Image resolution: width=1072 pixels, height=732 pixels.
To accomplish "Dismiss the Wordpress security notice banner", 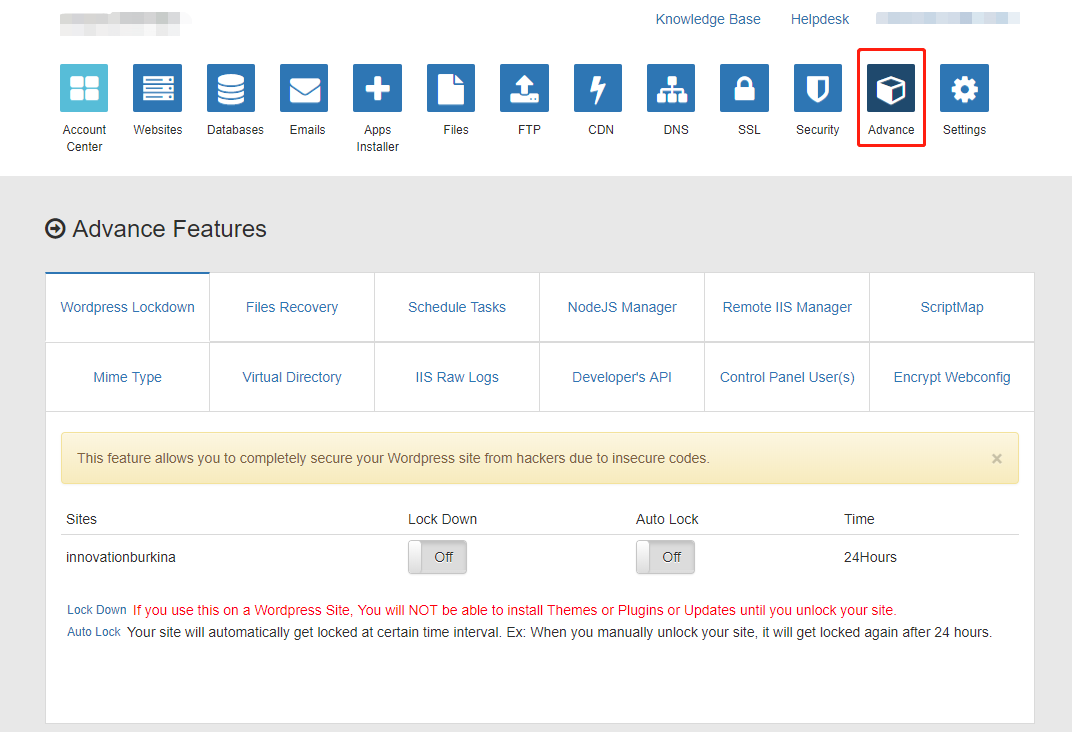I will (x=996, y=459).
